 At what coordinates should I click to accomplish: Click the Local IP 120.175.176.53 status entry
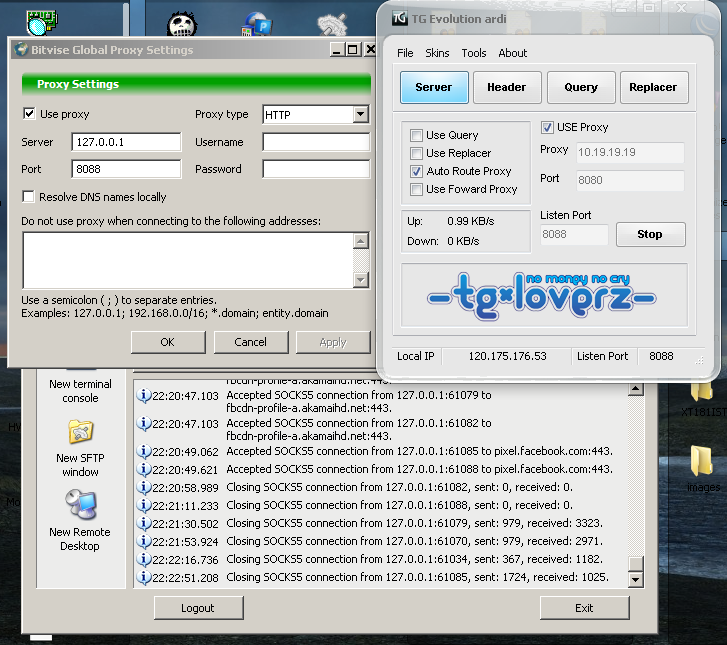(507, 356)
